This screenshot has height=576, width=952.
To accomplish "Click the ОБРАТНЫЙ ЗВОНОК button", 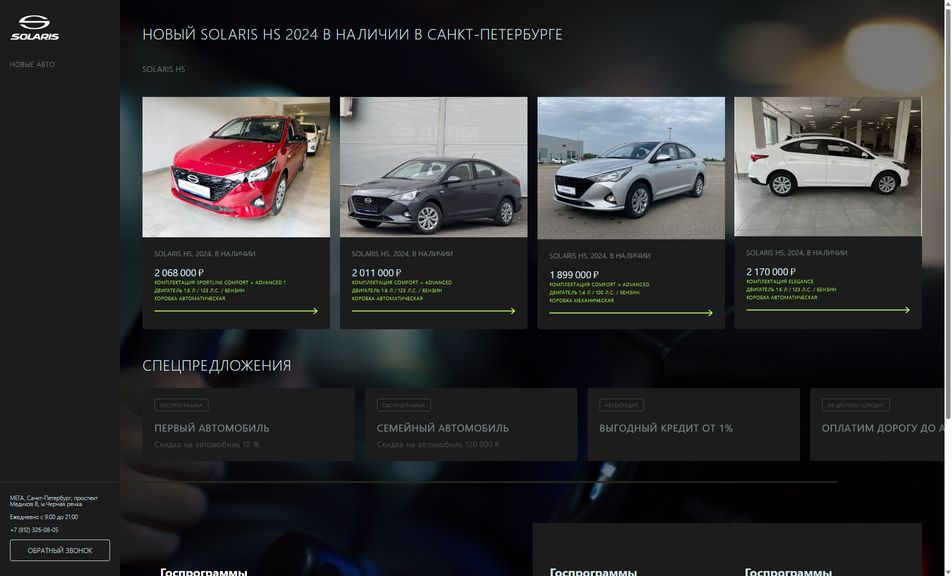I will coord(60,551).
